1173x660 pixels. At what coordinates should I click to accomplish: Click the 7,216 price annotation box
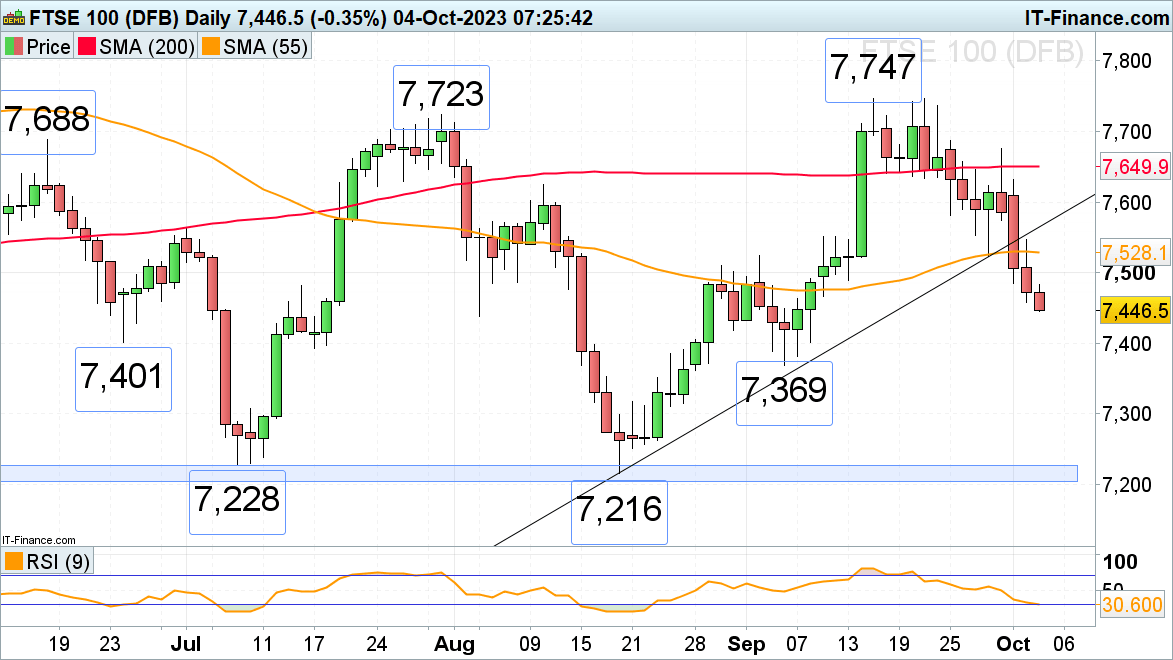click(619, 512)
